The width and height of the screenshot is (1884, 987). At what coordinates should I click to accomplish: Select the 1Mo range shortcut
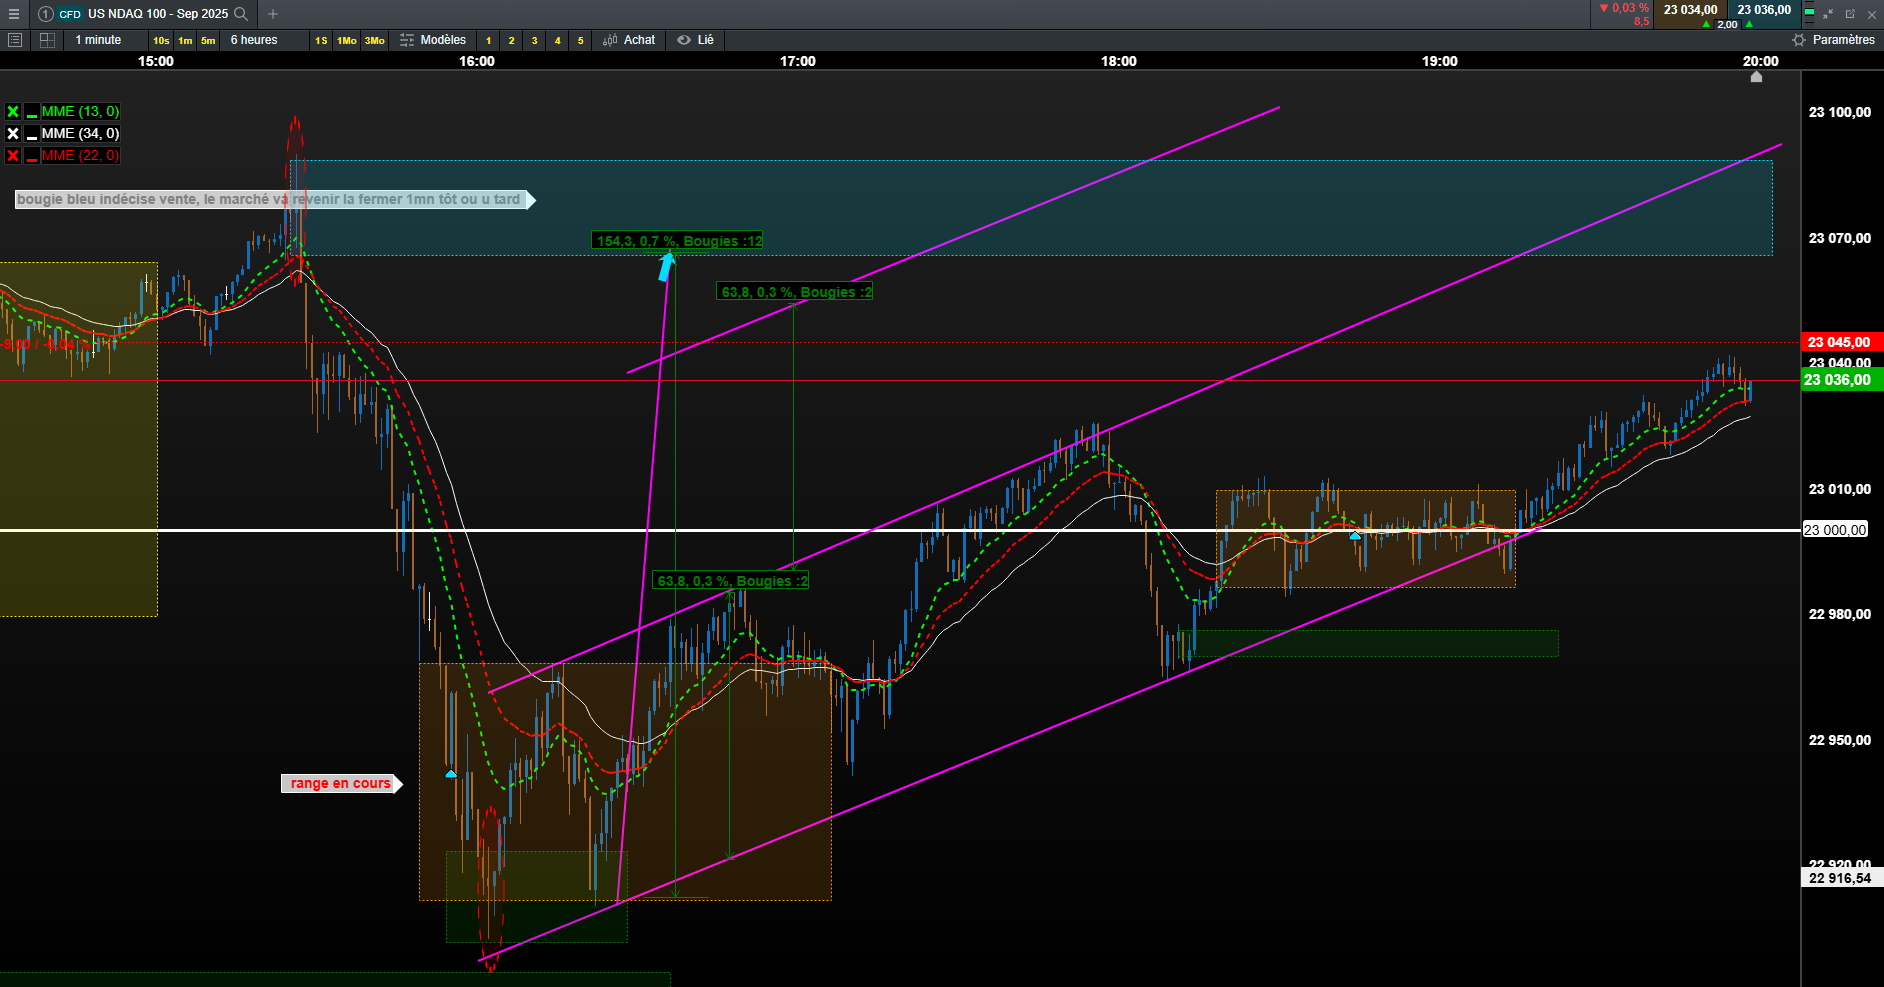347,40
